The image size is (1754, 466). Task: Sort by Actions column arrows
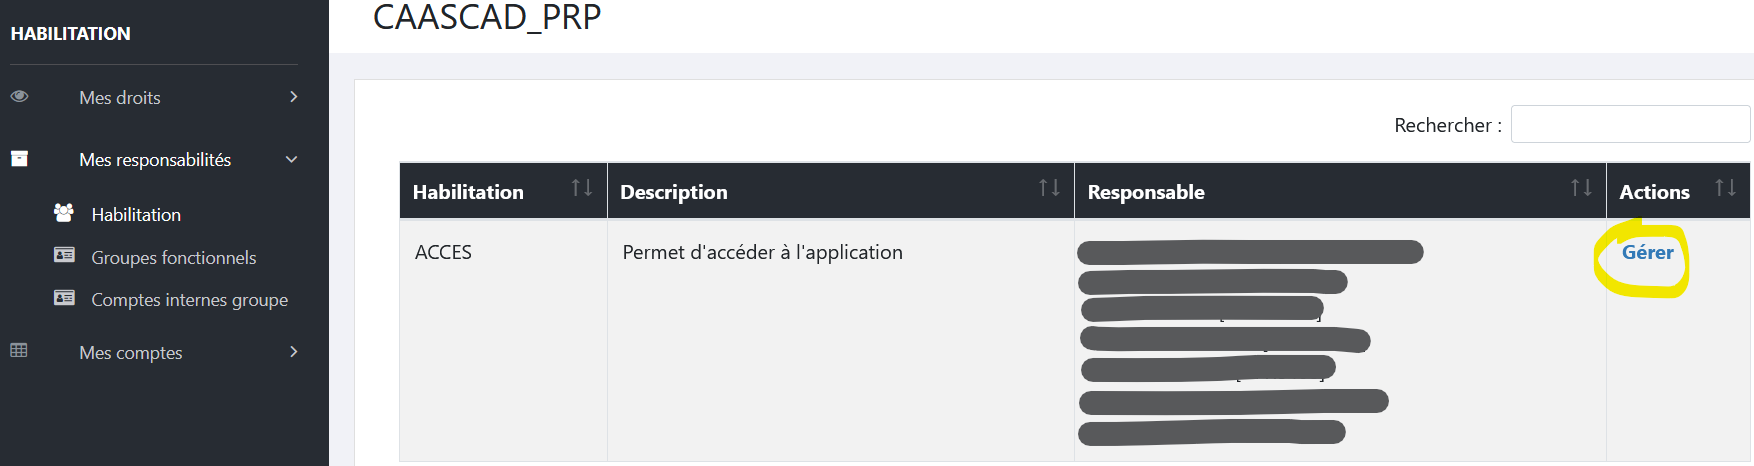(x=1725, y=188)
